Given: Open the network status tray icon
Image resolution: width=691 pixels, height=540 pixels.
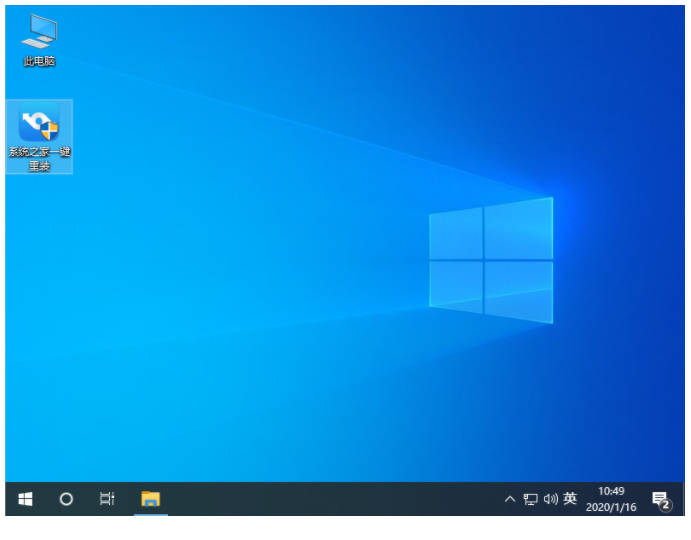Looking at the screenshot, I should point(531,499).
